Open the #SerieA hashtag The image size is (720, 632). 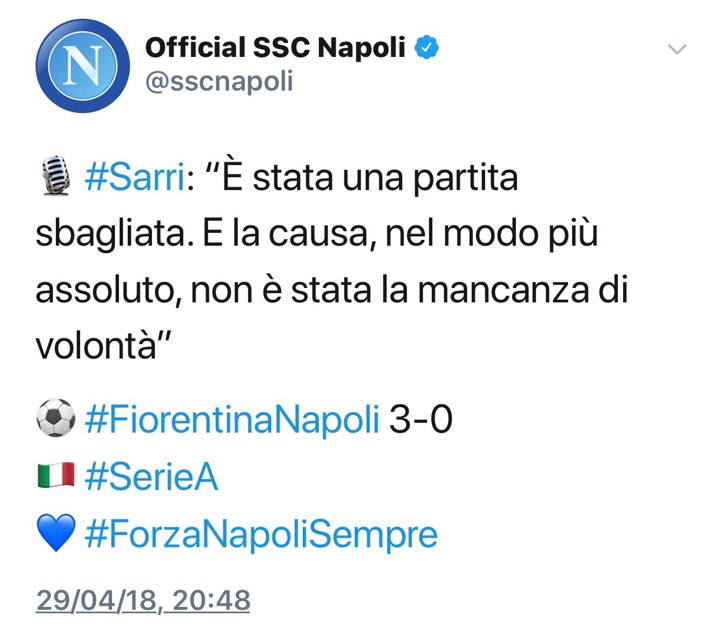pyautogui.click(x=152, y=478)
